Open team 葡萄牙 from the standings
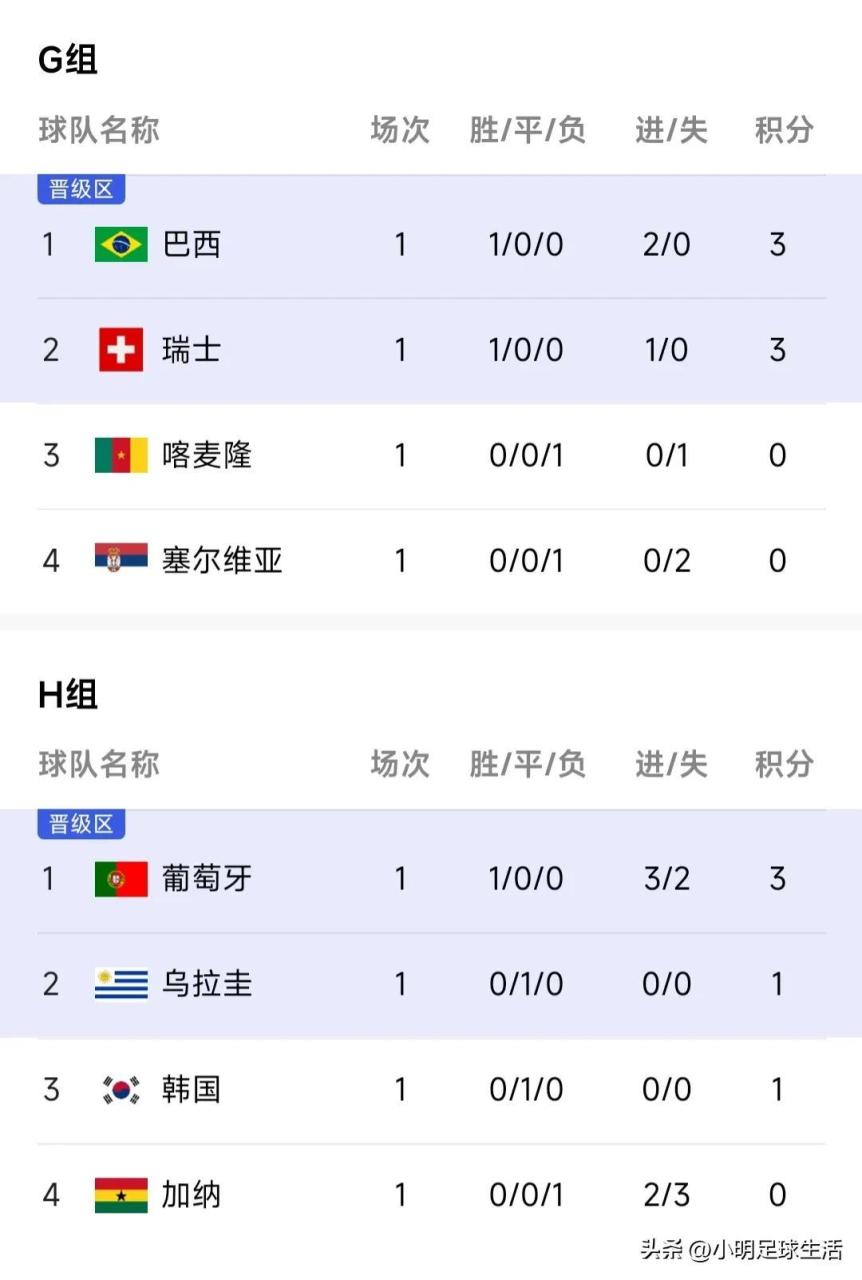 [207, 879]
